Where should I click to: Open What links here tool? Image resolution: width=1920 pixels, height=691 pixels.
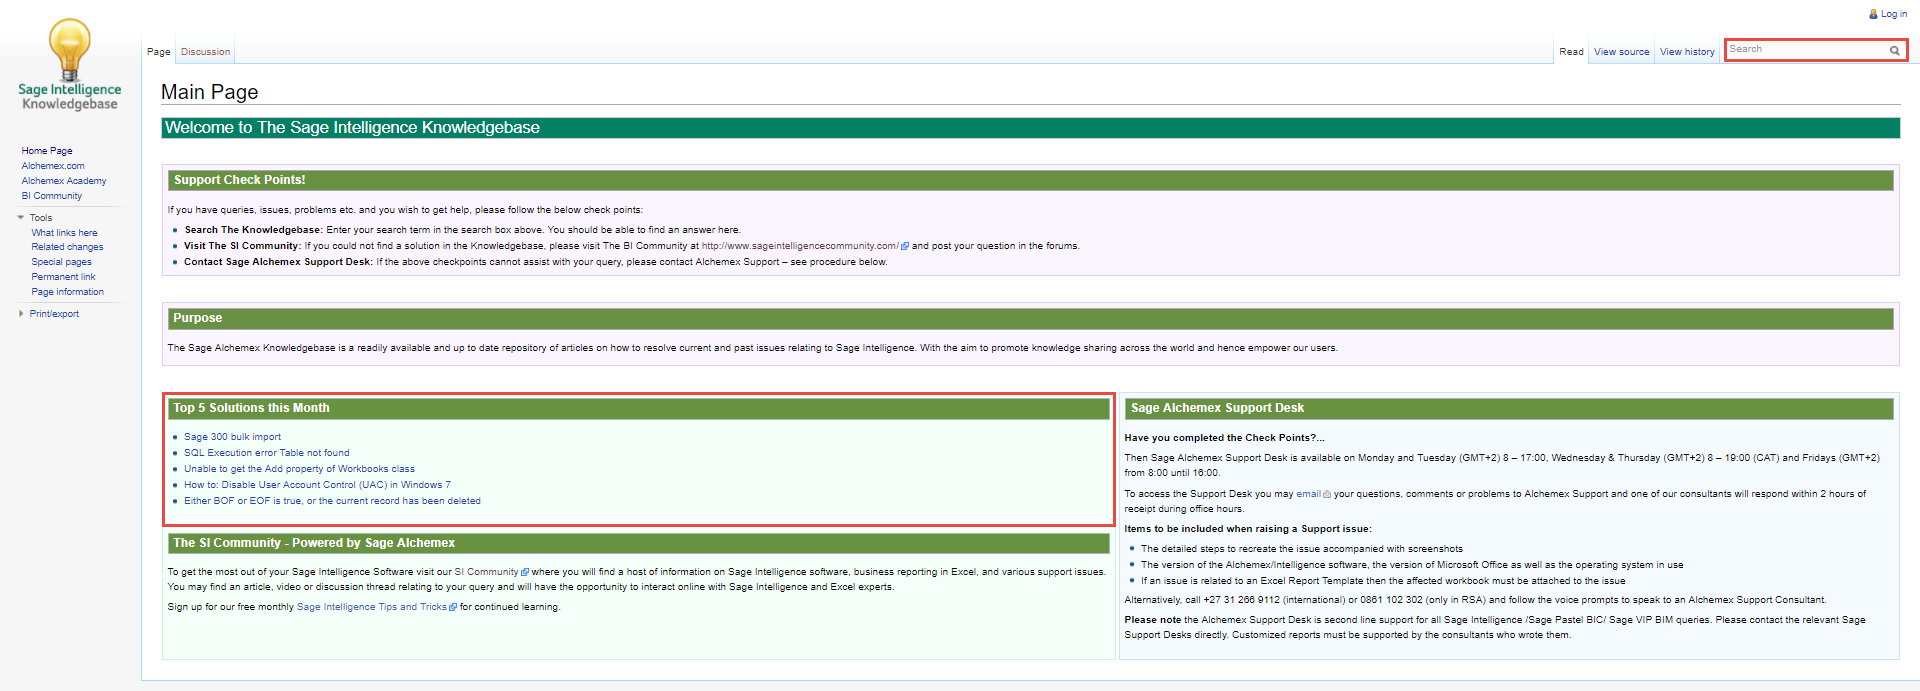coord(64,233)
